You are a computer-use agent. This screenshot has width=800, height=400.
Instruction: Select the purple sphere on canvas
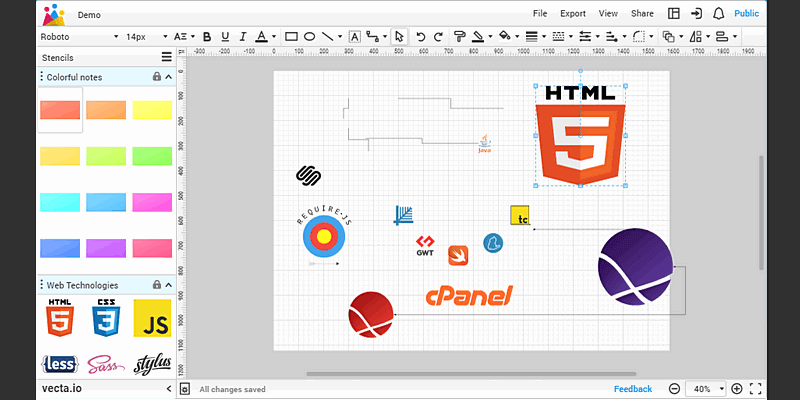point(635,267)
